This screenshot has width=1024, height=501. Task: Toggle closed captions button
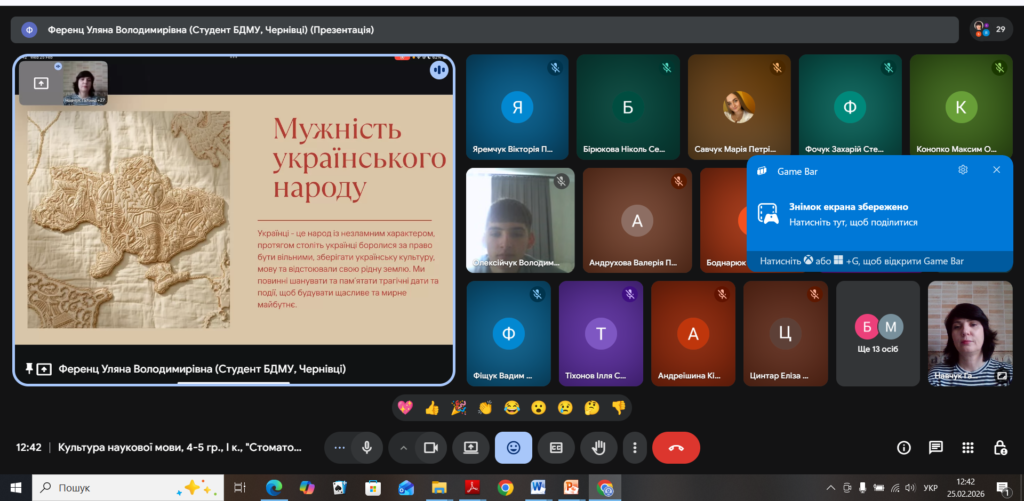click(x=556, y=447)
